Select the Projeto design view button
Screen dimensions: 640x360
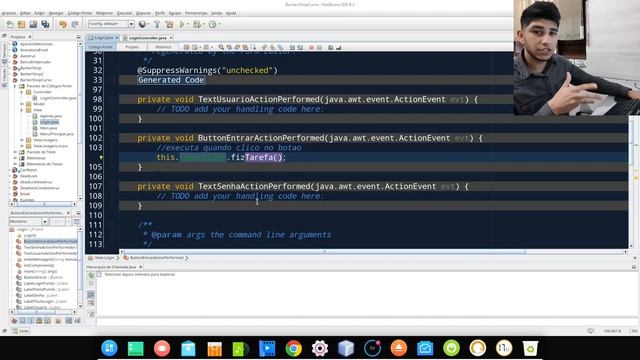click(x=132, y=47)
